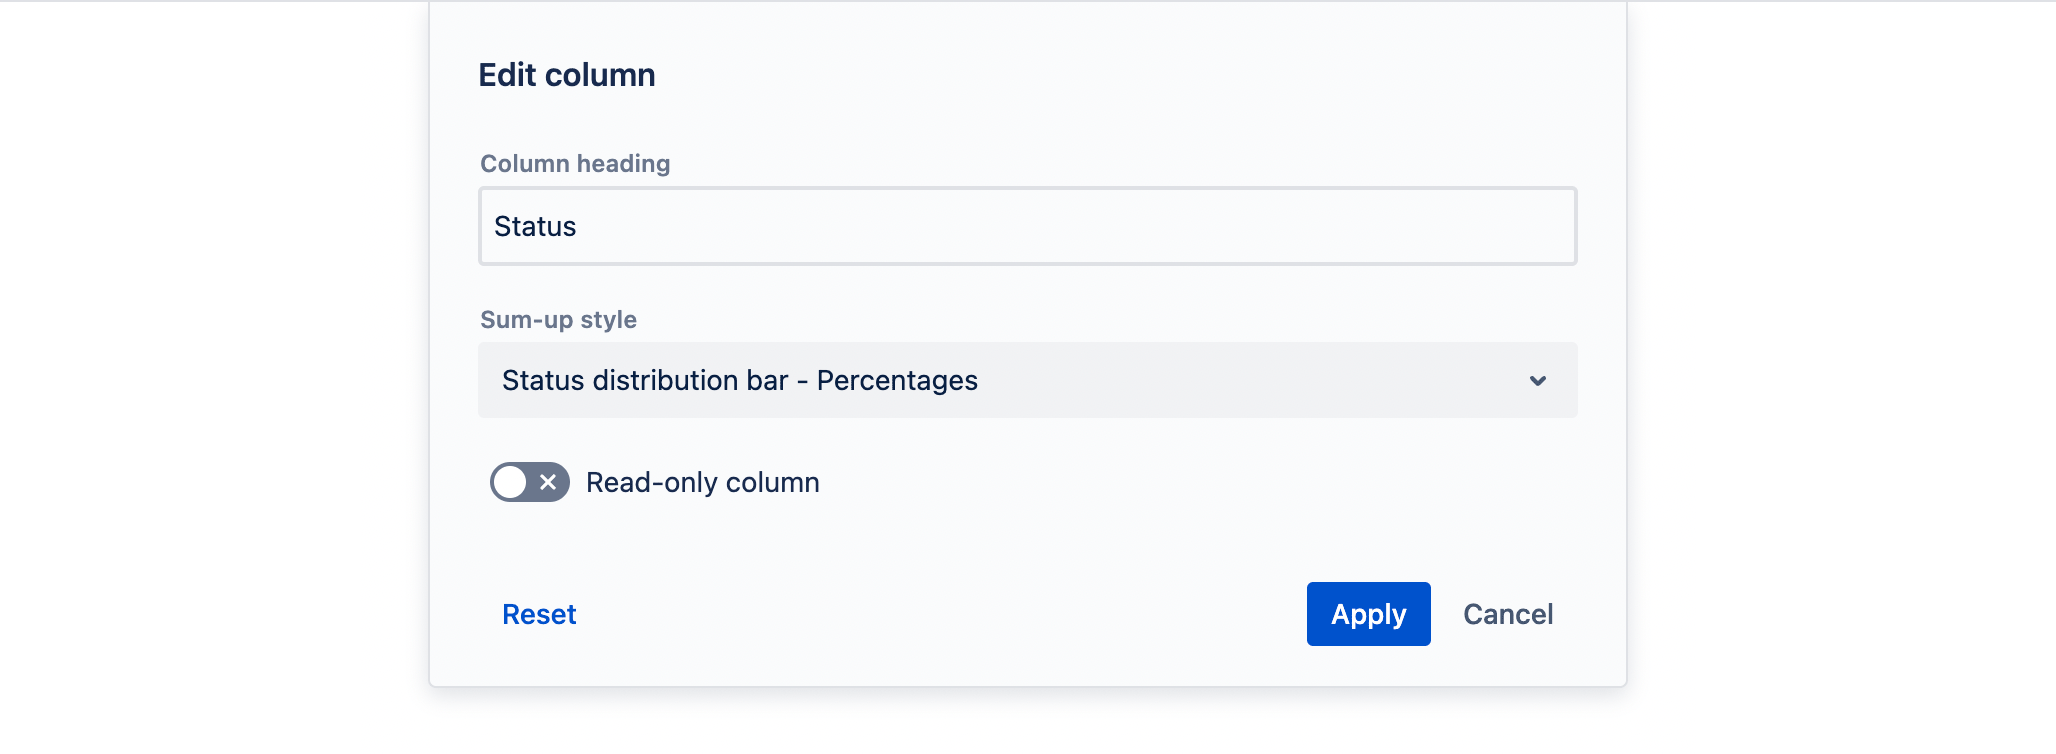Enable read-only via the Read-only column label
The width and height of the screenshot is (2056, 754).
(x=702, y=482)
